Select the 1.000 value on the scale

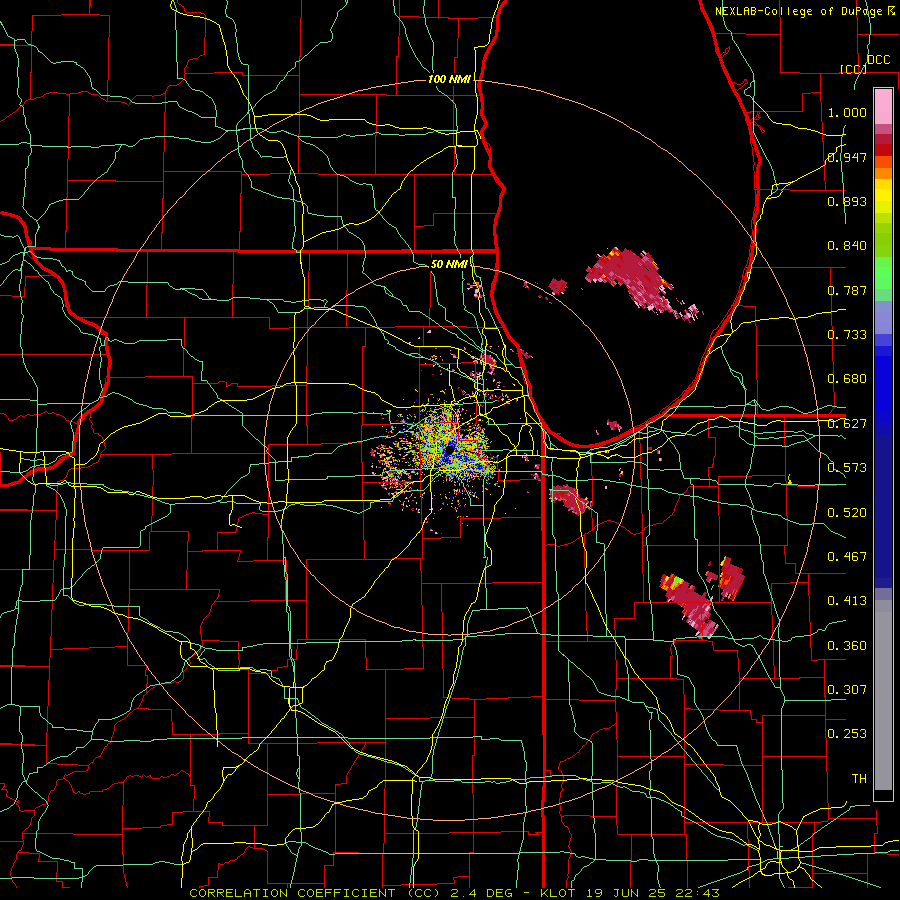tap(847, 112)
